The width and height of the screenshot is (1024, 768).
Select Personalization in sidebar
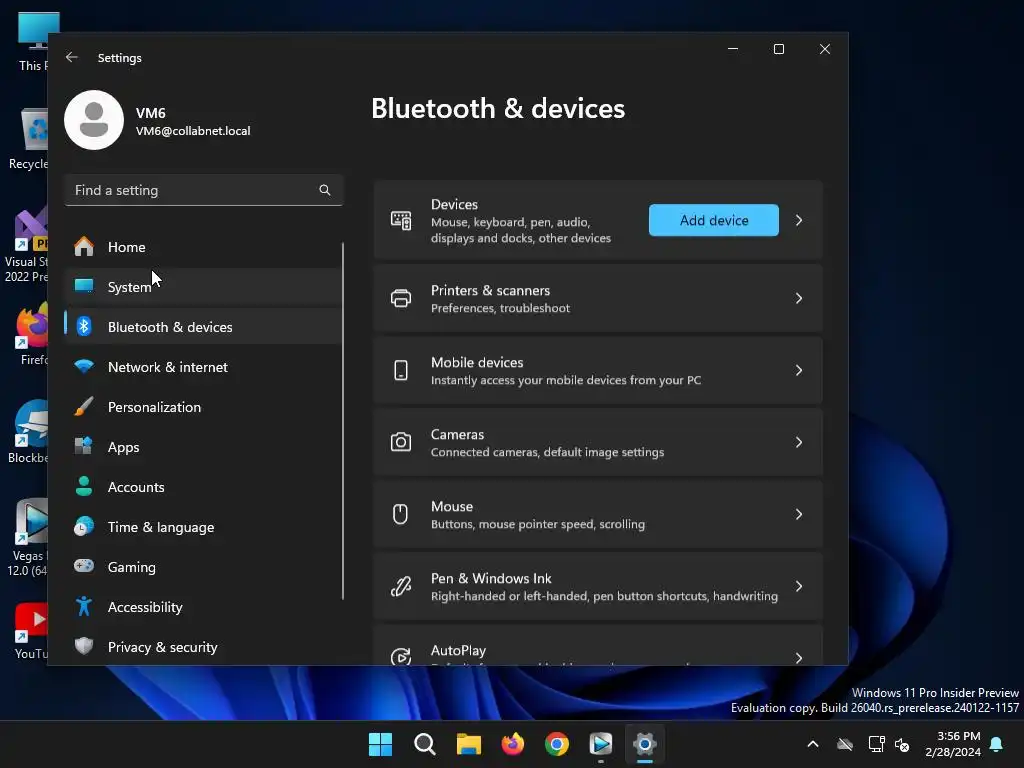[203, 407]
